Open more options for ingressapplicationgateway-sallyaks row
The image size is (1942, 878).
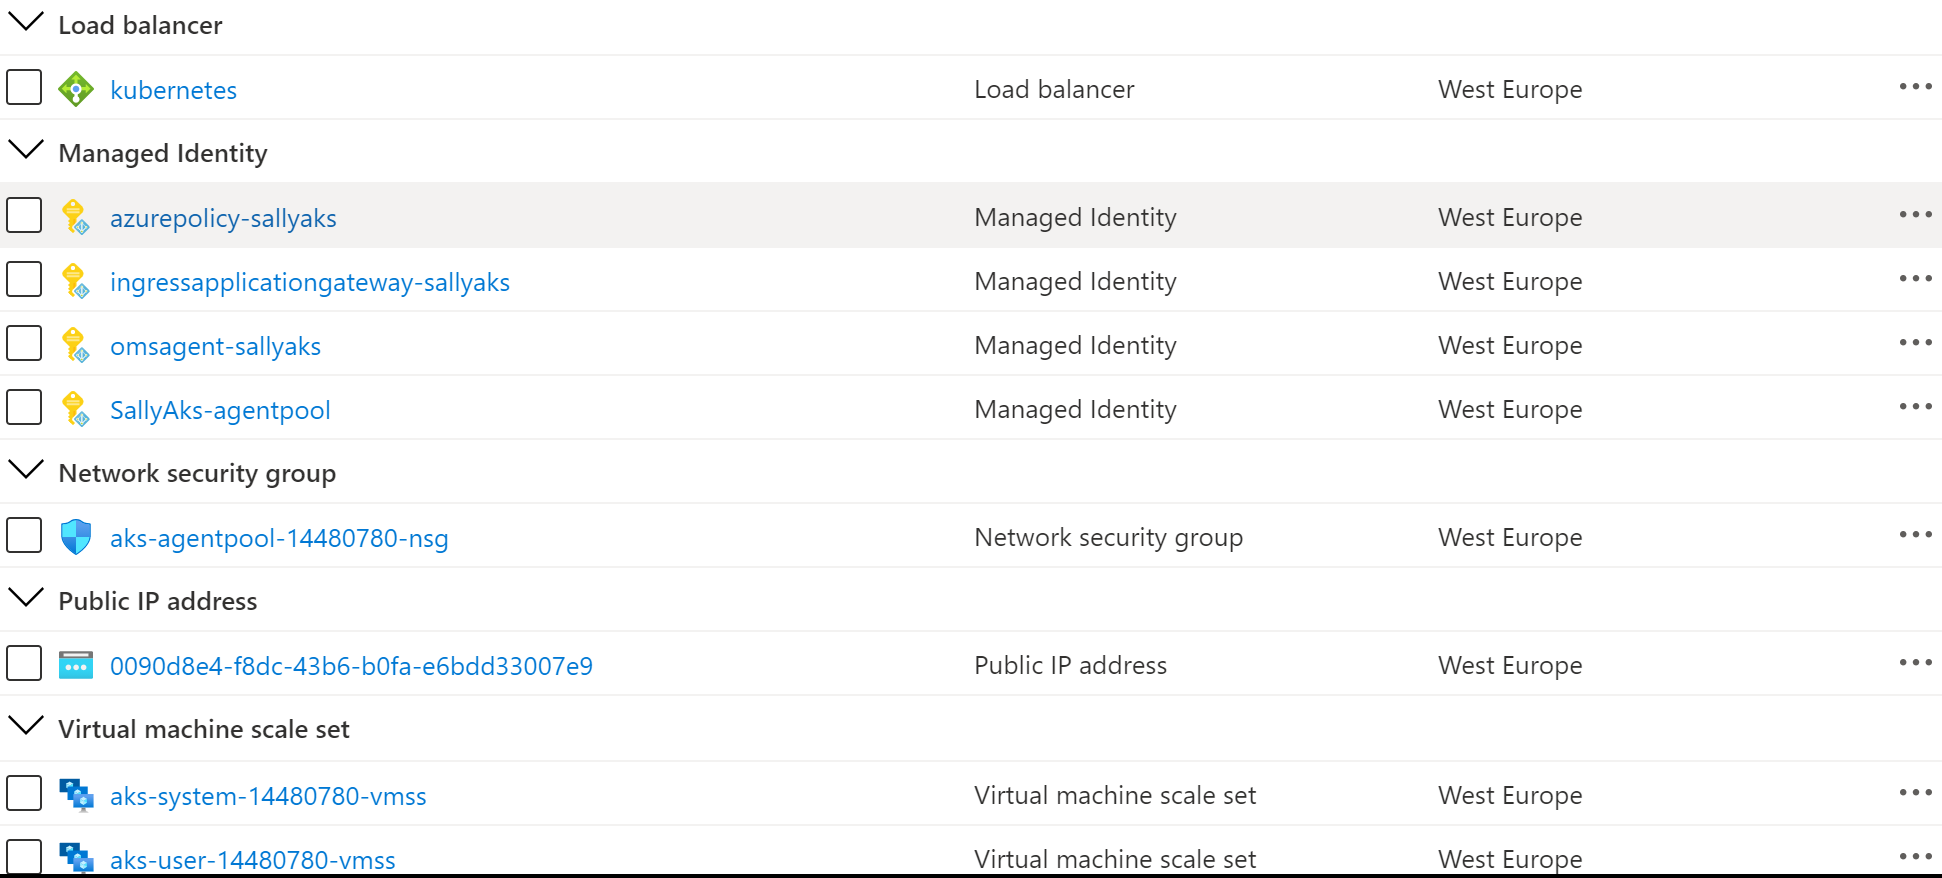click(1915, 279)
